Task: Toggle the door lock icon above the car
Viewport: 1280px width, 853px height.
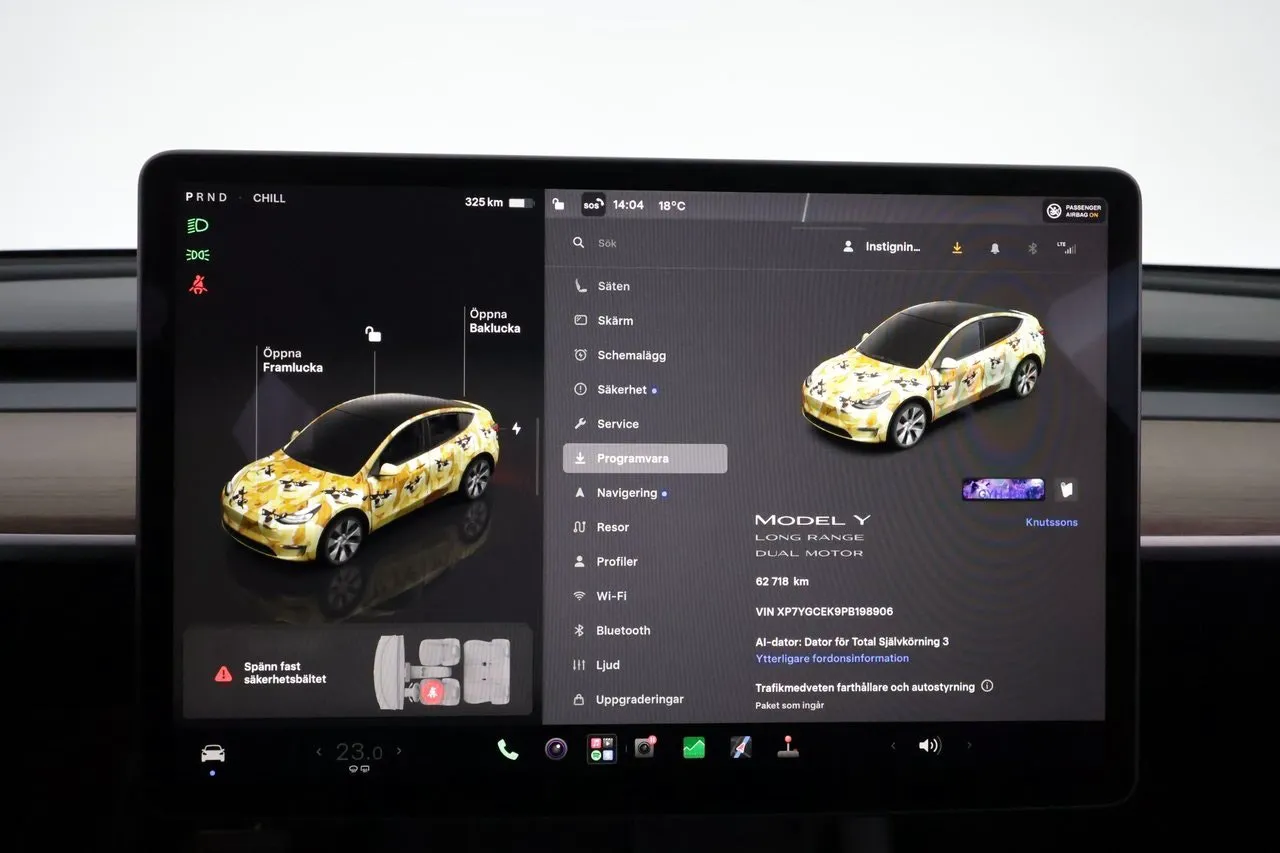Action: pyautogui.click(x=373, y=334)
